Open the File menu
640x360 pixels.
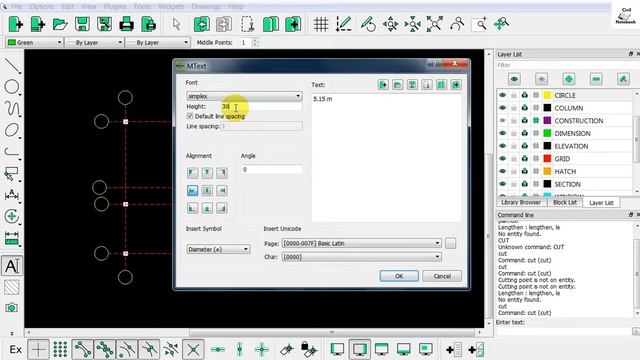16,7
